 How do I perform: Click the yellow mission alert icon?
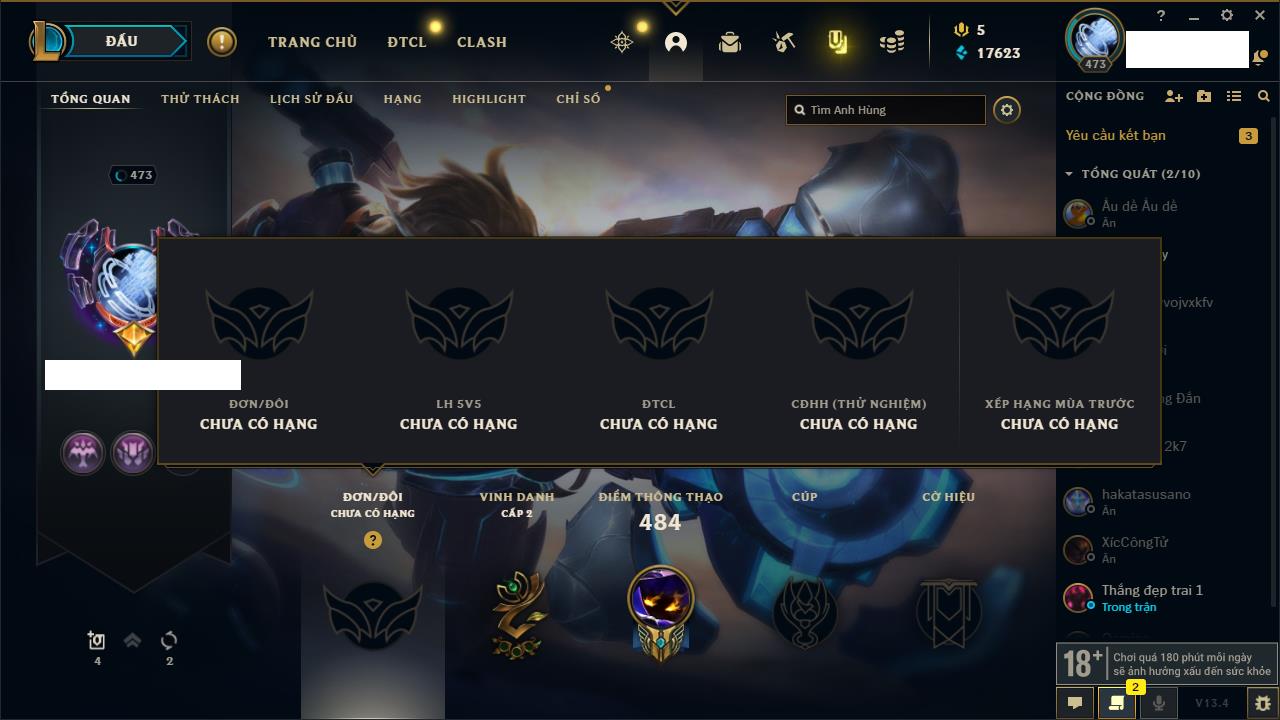pos(222,42)
